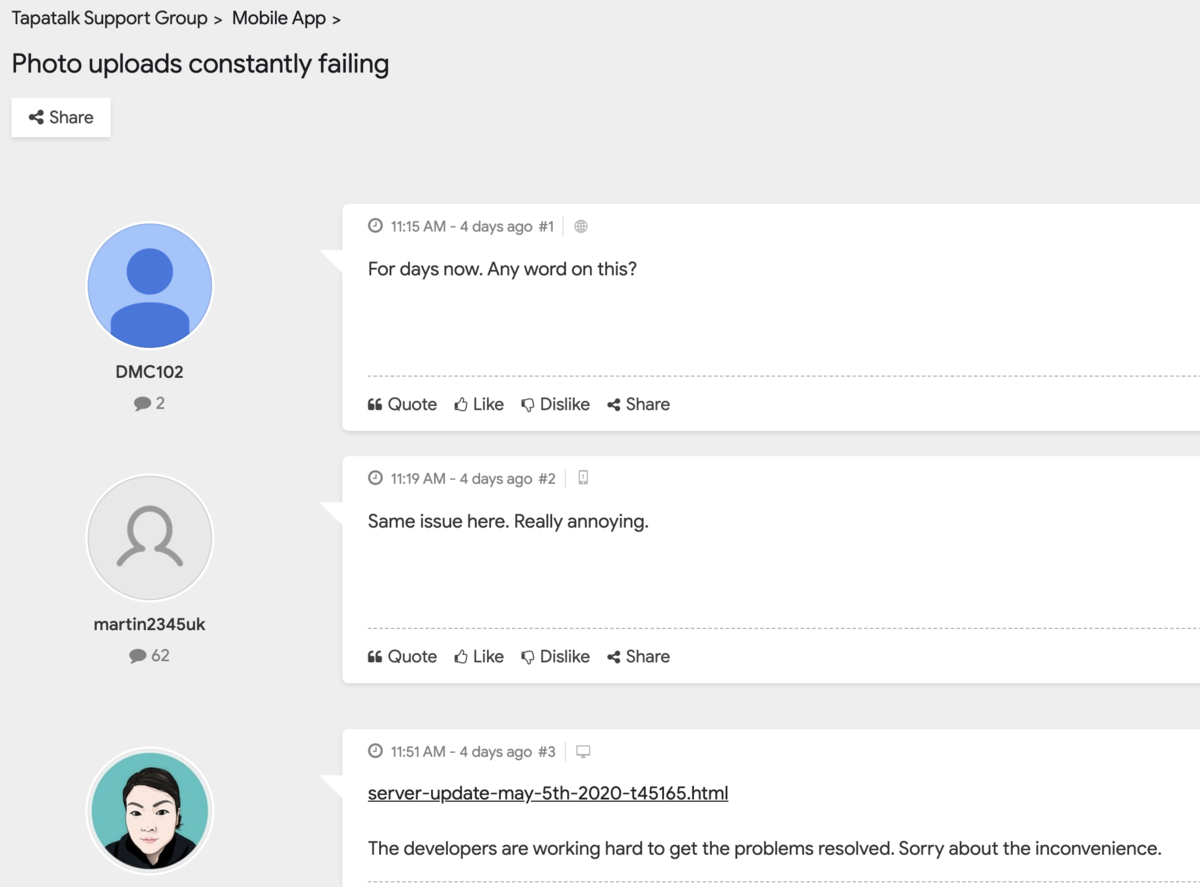Quote DMC102's first post
The image size is (1200, 887).
[x=402, y=404]
